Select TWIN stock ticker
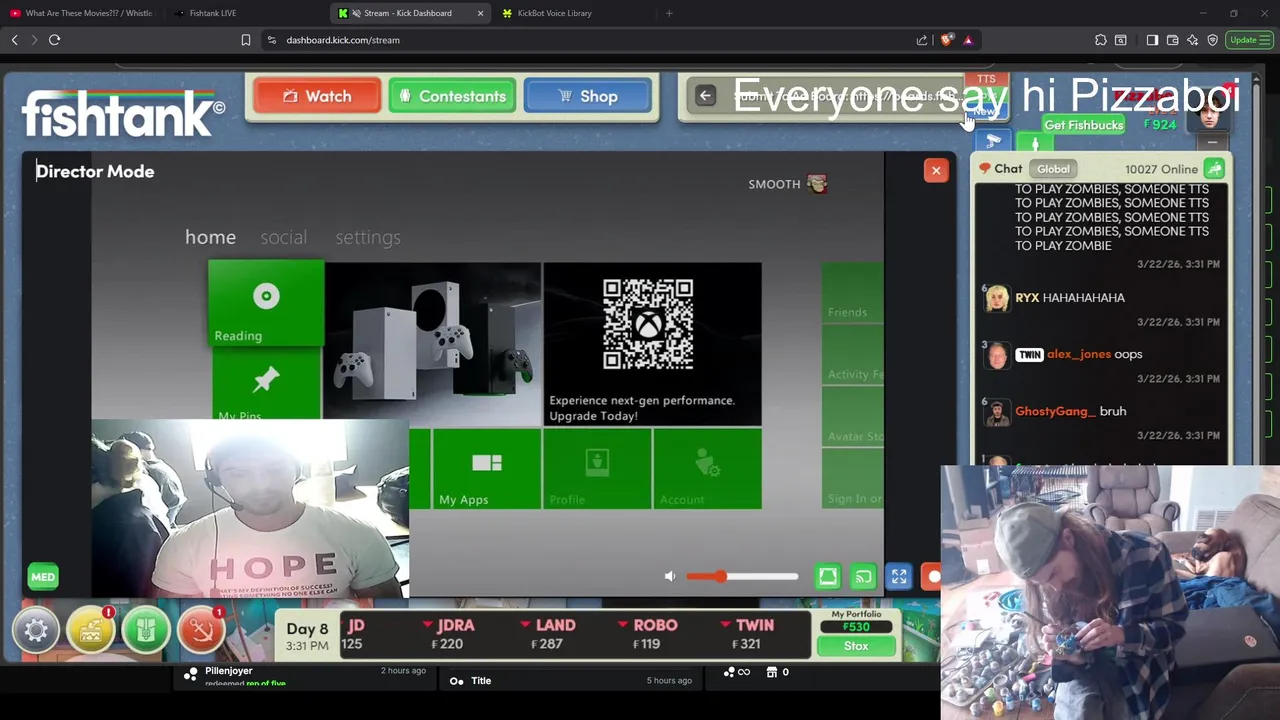The image size is (1280, 720). coord(748,634)
